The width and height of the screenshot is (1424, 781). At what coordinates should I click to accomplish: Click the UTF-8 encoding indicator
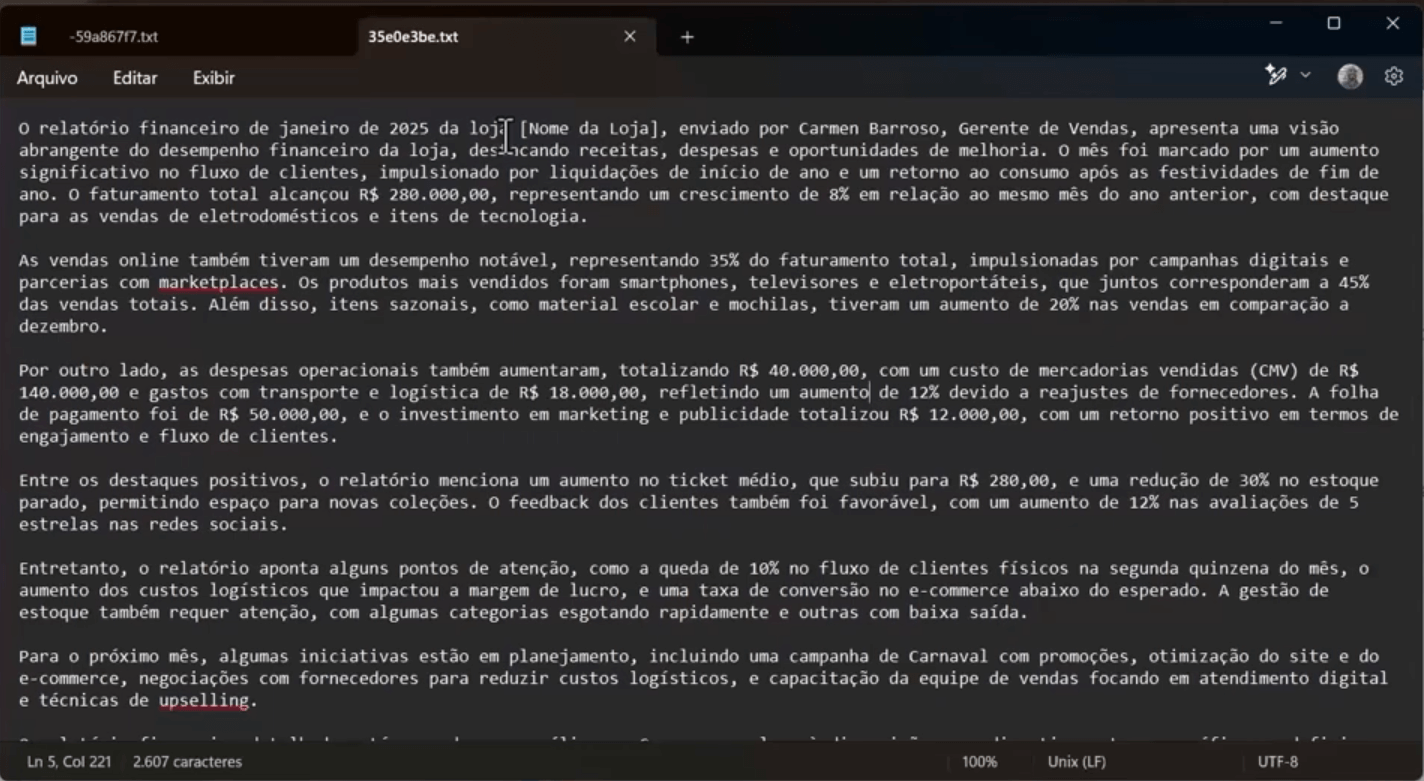tap(1277, 762)
